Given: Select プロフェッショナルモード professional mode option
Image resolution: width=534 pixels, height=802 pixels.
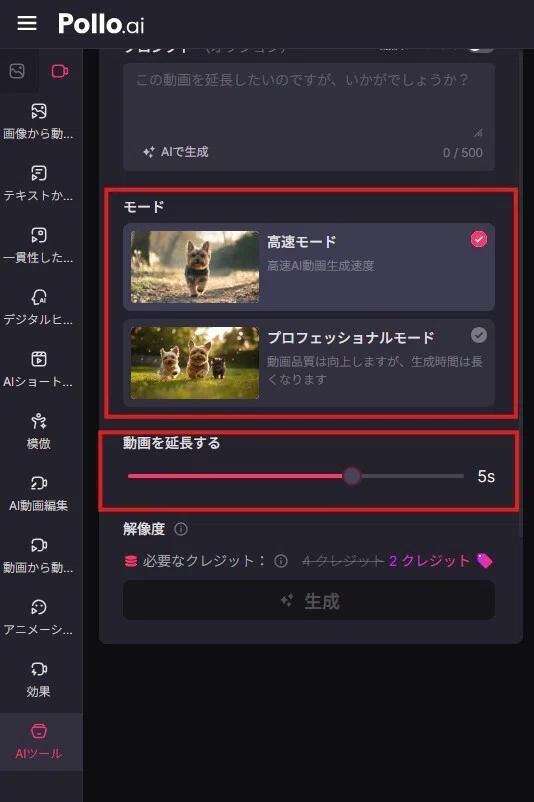Looking at the screenshot, I should 308,363.
